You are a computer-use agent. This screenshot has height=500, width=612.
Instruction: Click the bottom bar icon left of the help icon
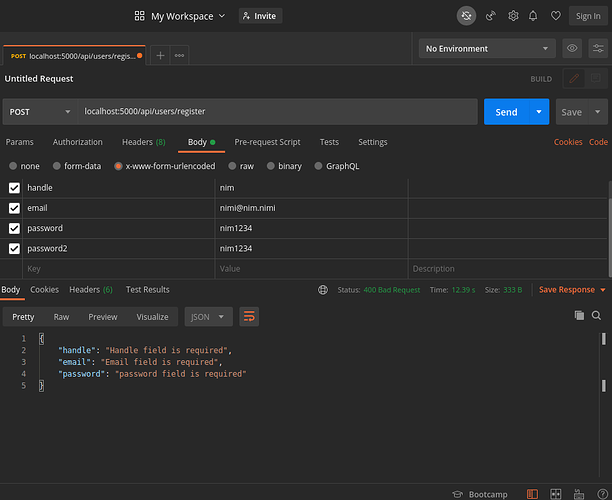click(579, 494)
